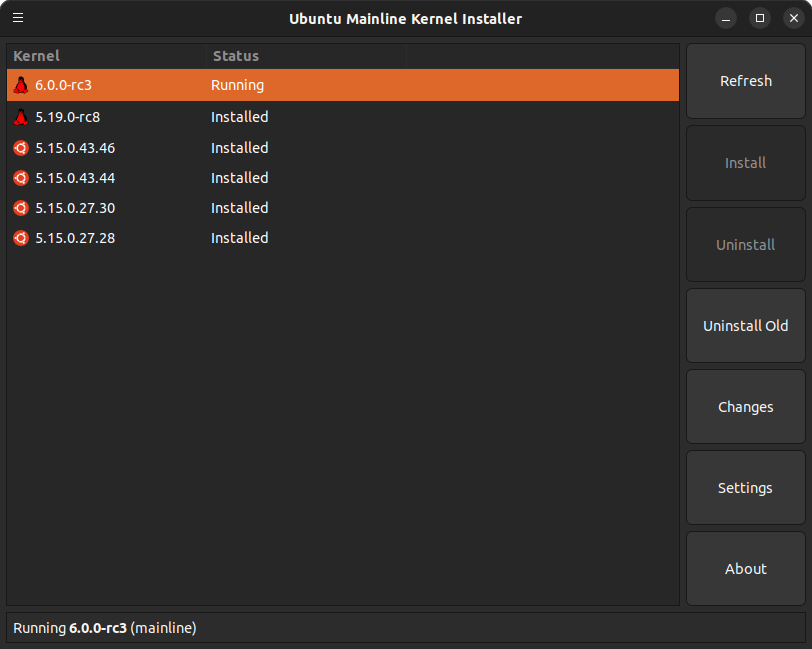Viewport: 812px width, 649px height.
Task: Remove old kernels with Uninstall Old
Action: [x=746, y=326]
